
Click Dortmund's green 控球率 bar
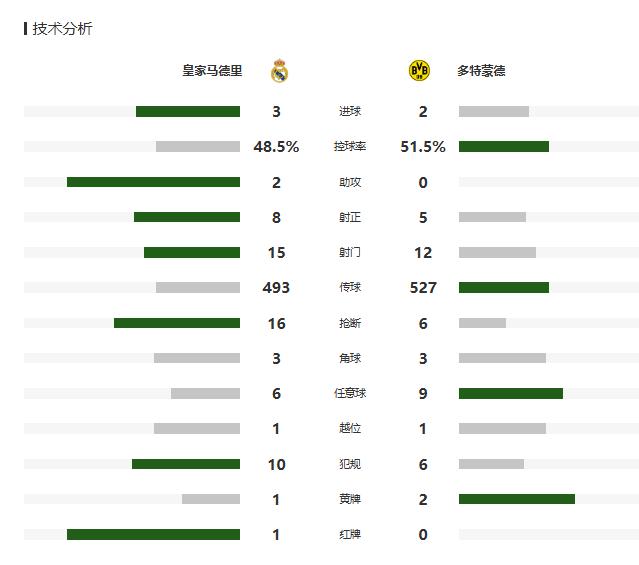pyautogui.click(x=504, y=147)
